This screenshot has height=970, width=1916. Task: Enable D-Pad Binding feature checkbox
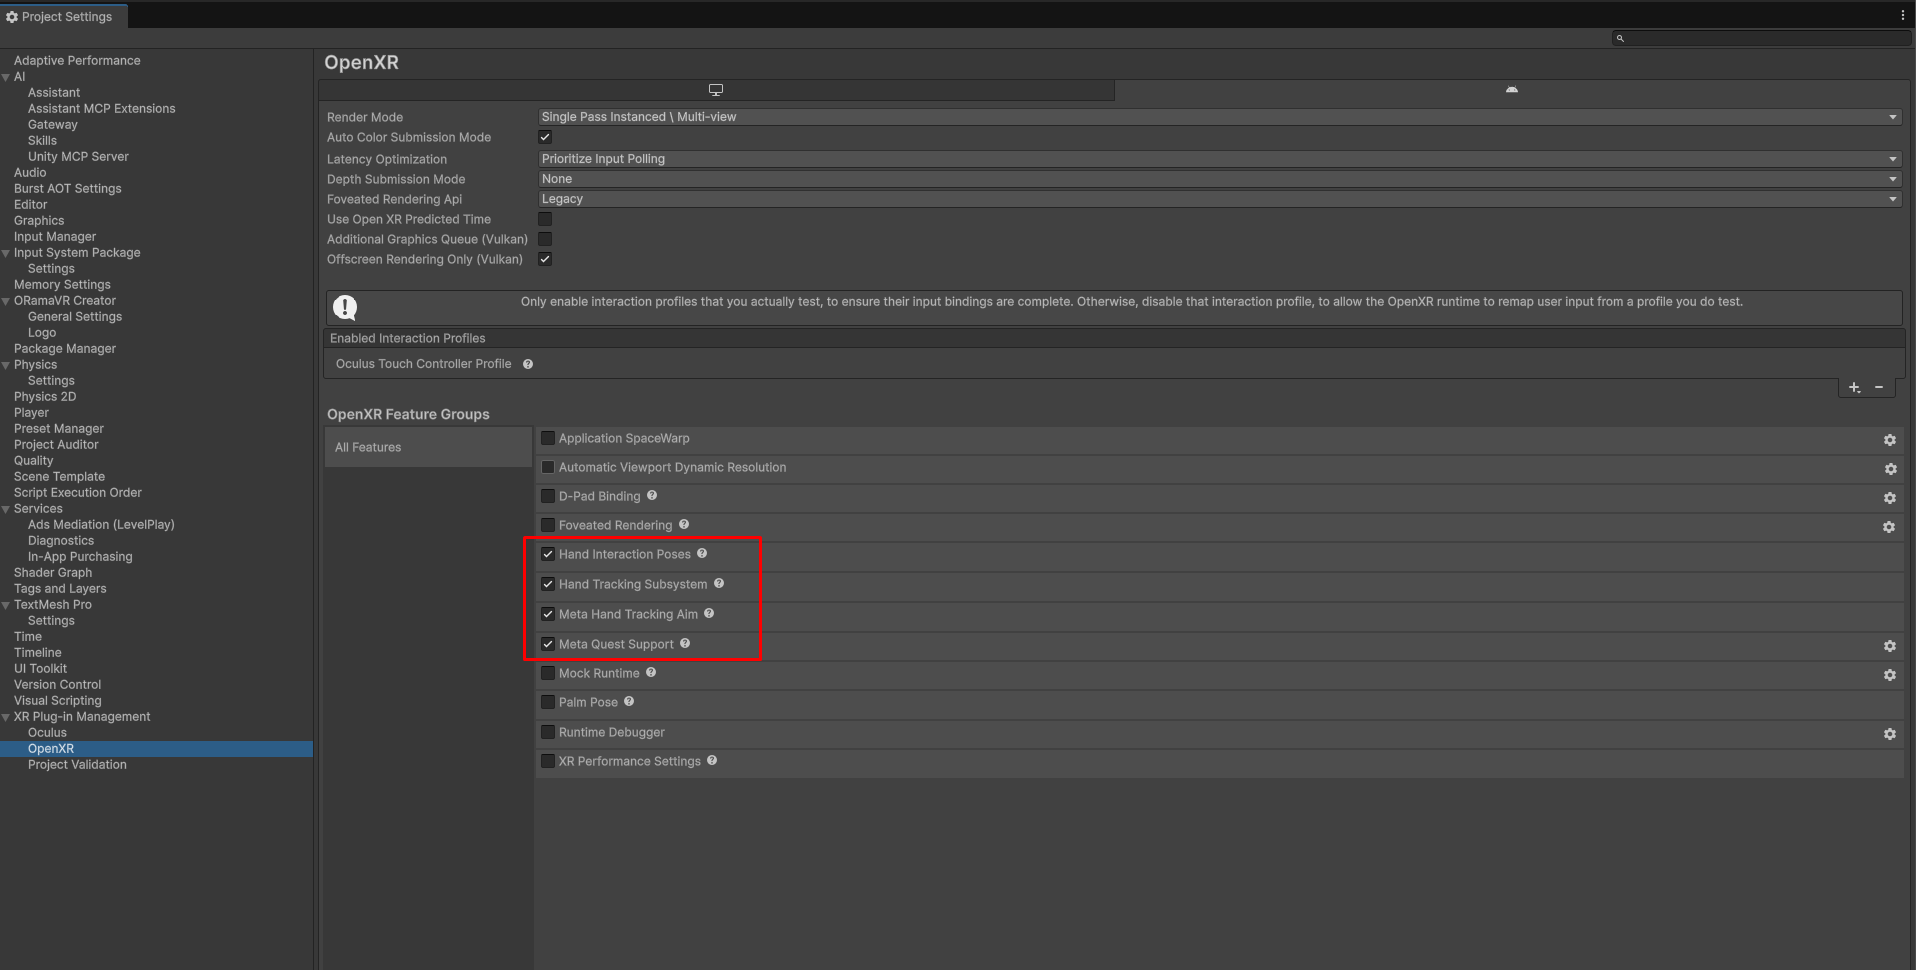[548, 496]
